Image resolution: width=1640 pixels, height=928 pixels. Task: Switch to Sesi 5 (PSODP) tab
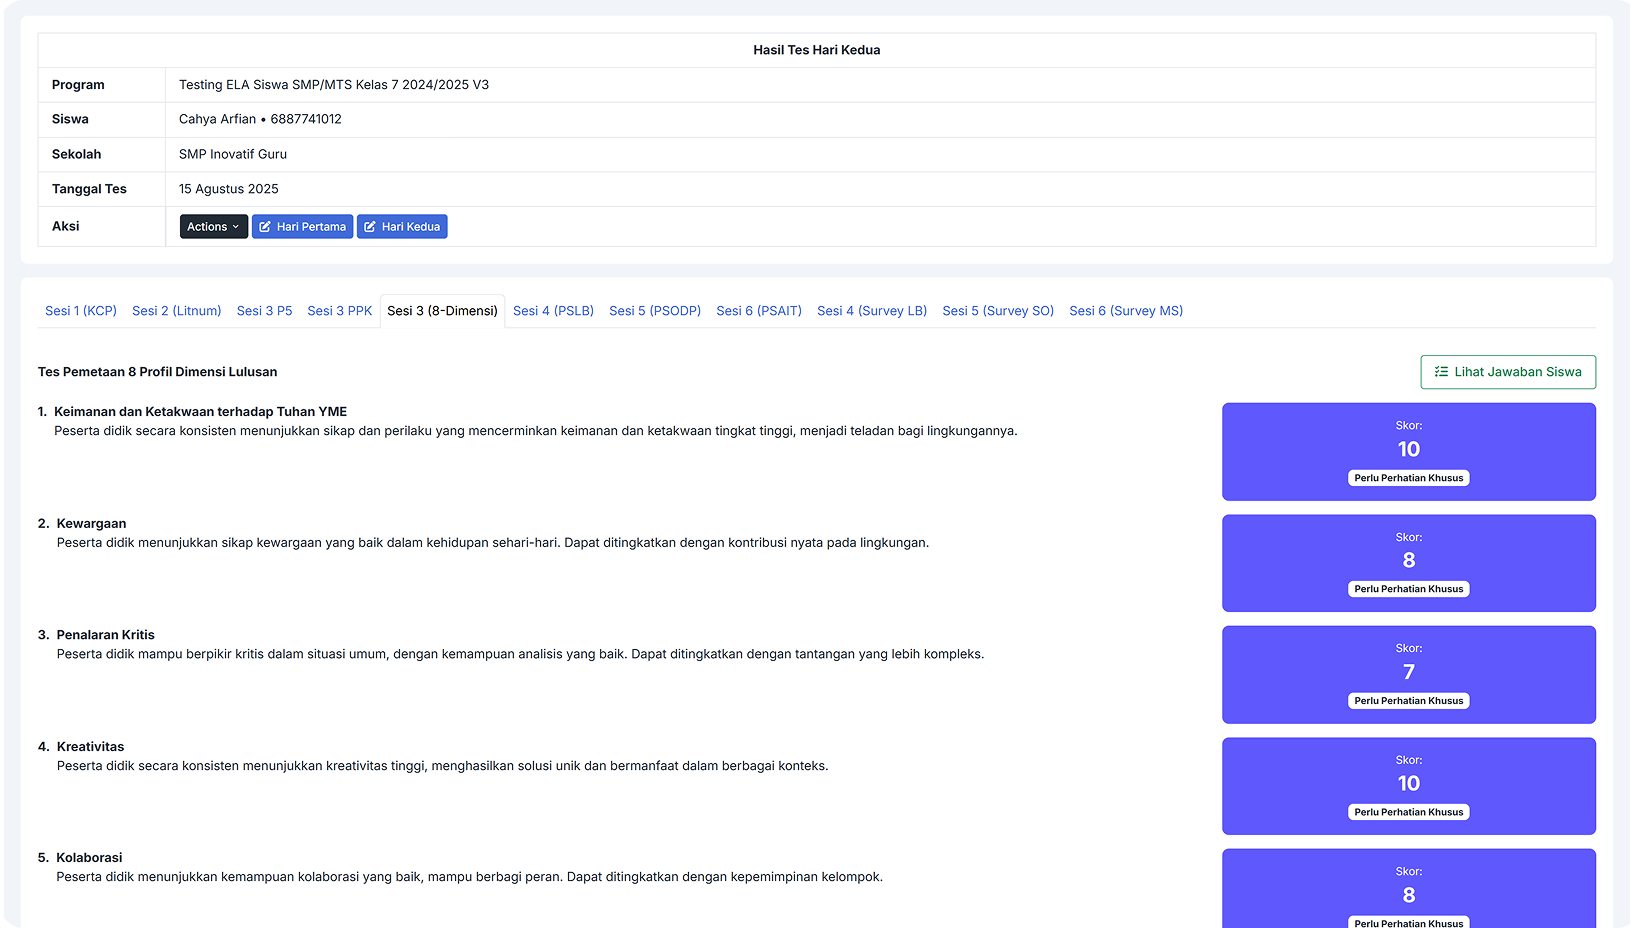tap(655, 311)
